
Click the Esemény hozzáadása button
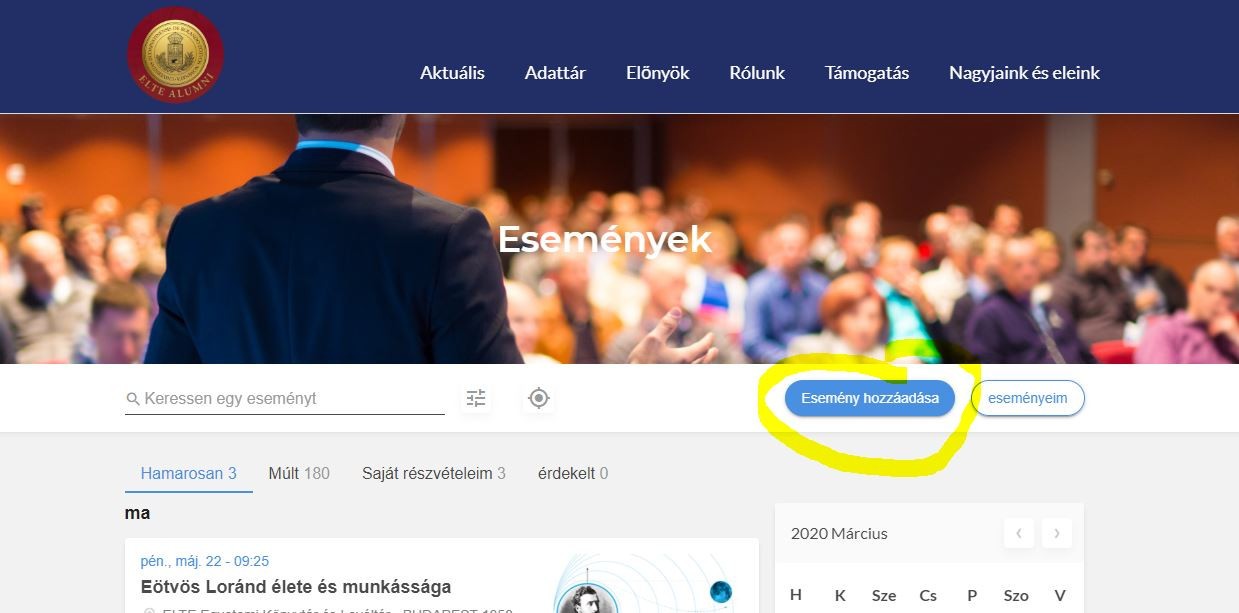[870, 398]
